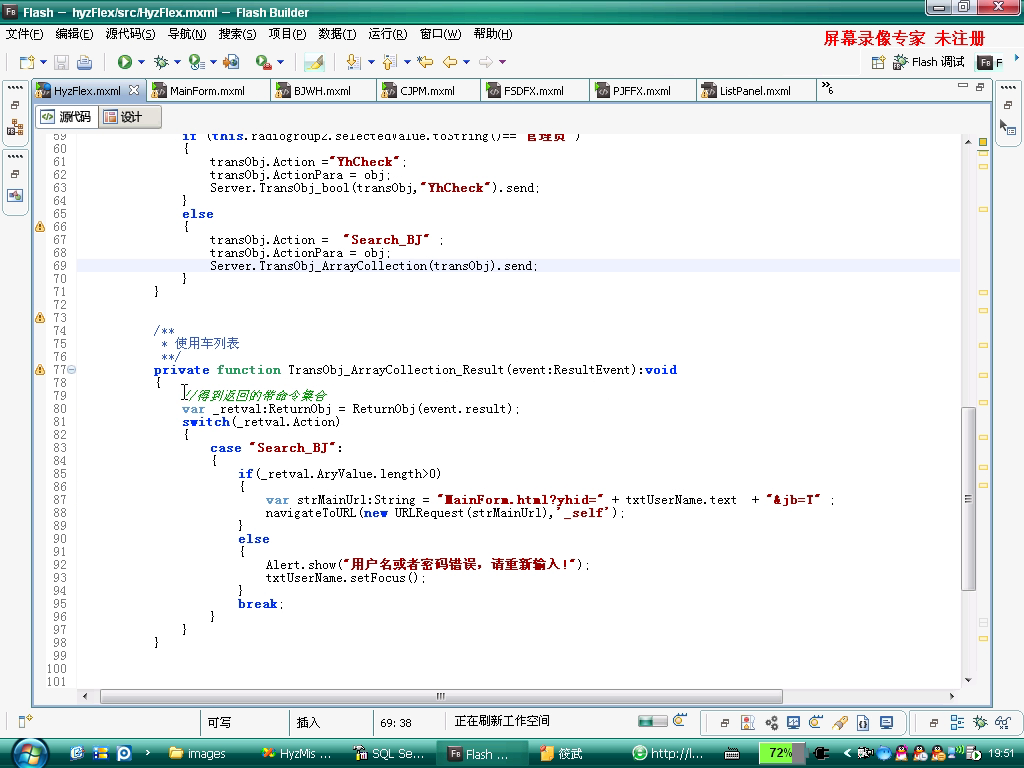Open the 编辑(E) menu
This screenshot has width=1024, height=768.
(74, 34)
